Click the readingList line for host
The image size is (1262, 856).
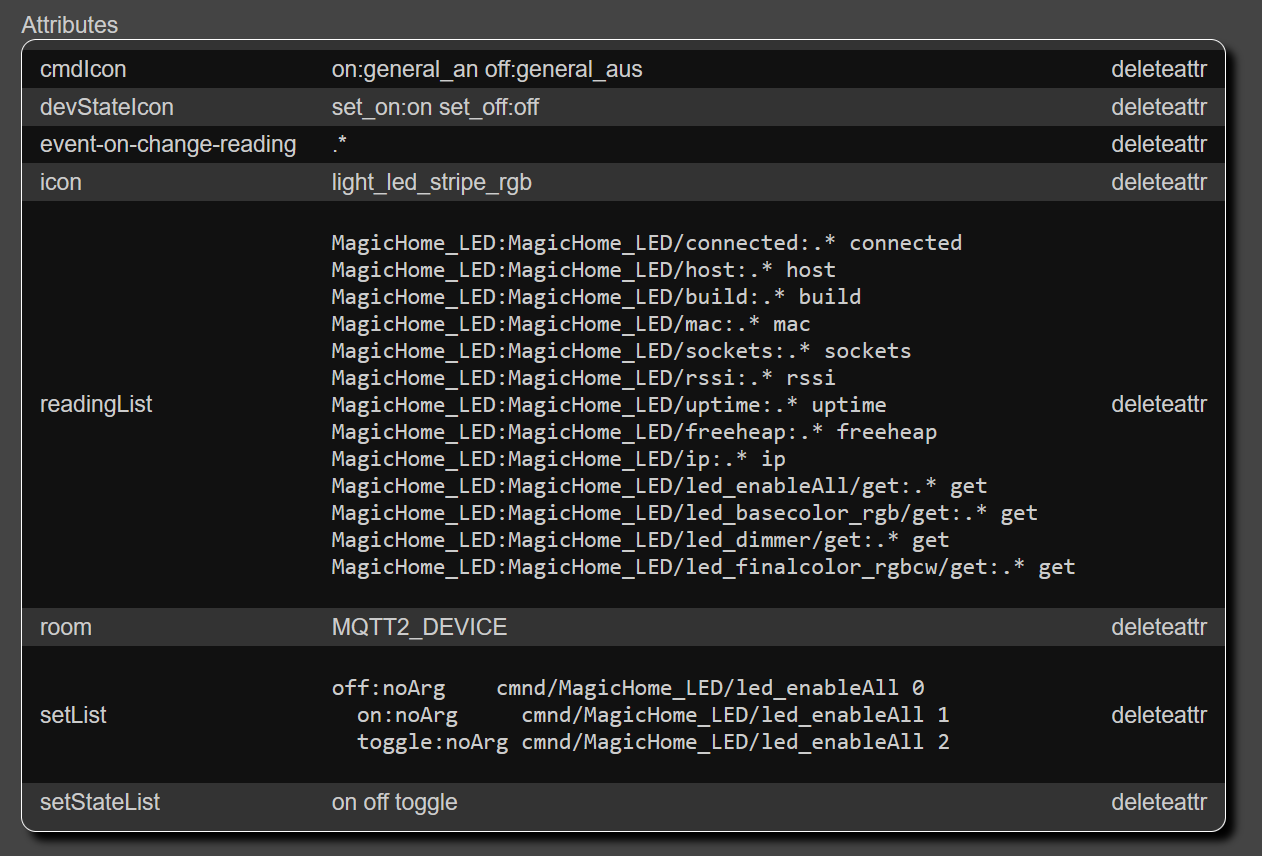[x=584, y=270]
